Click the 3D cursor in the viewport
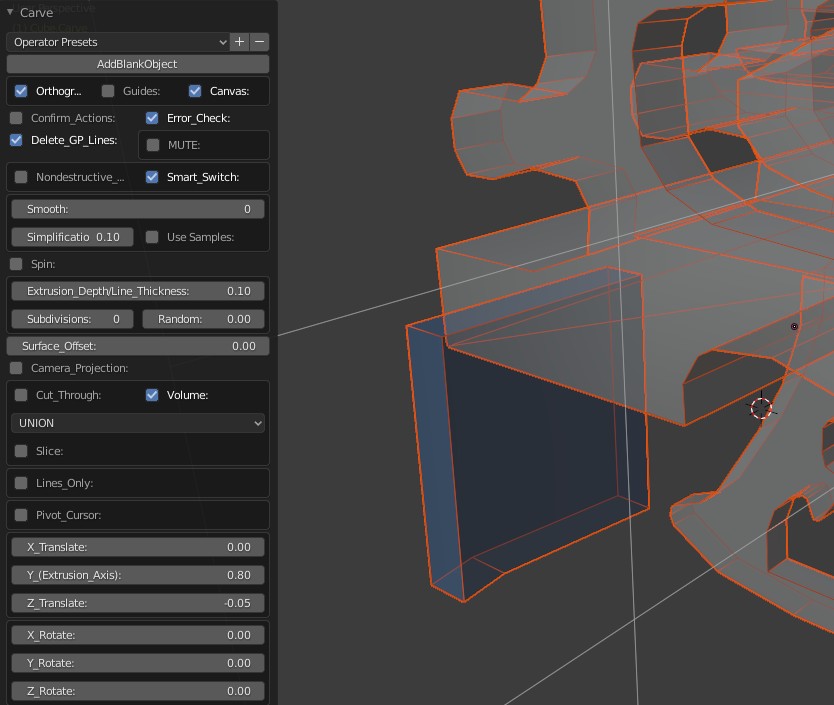 coord(761,408)
